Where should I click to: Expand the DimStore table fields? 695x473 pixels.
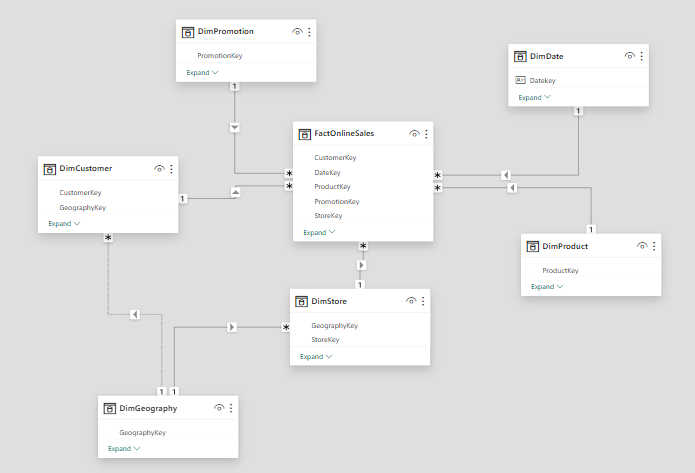(315, 356)
